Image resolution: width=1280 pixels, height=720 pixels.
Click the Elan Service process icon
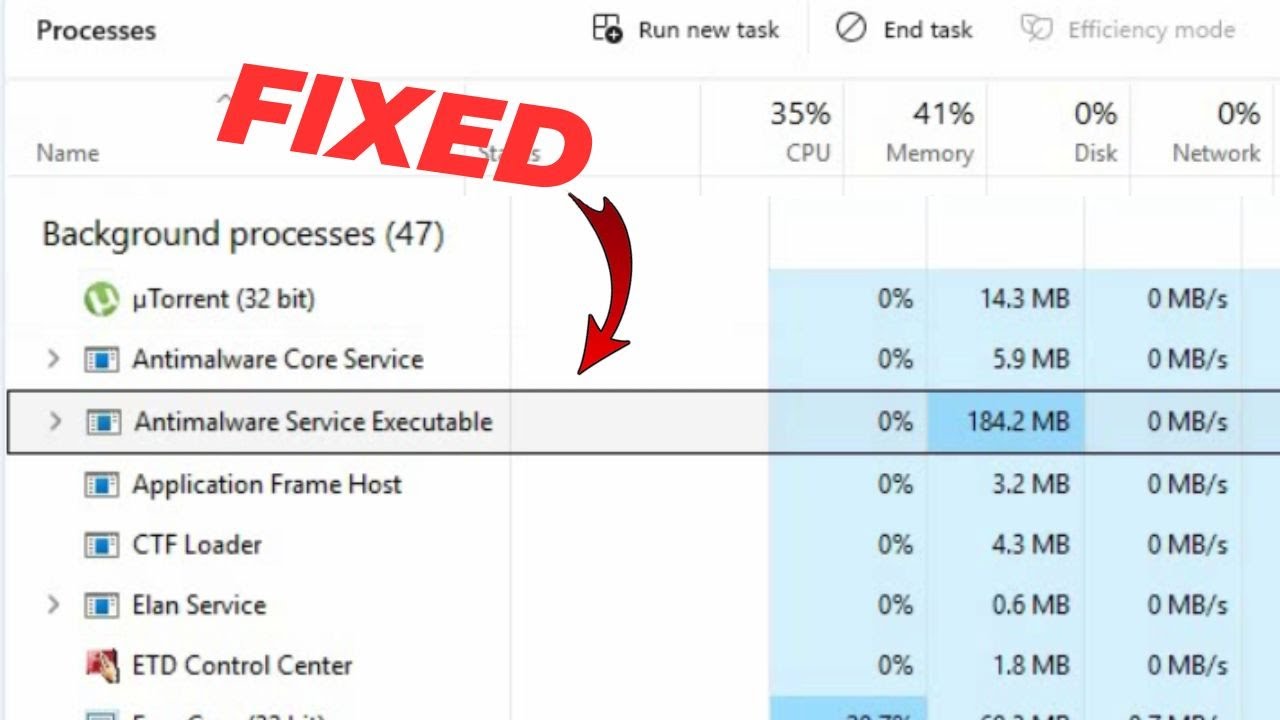[x=101, y=606]
